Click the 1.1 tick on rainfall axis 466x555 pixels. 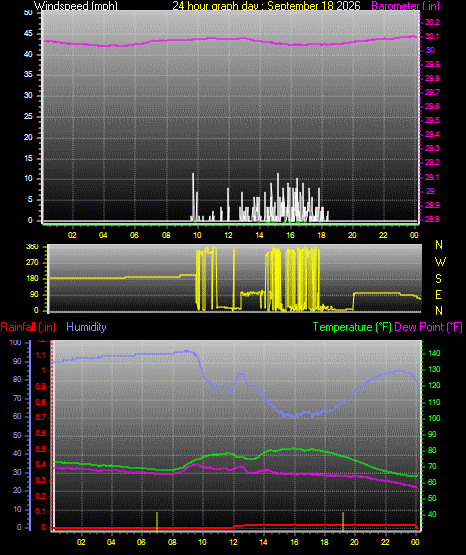click(41, 355)
